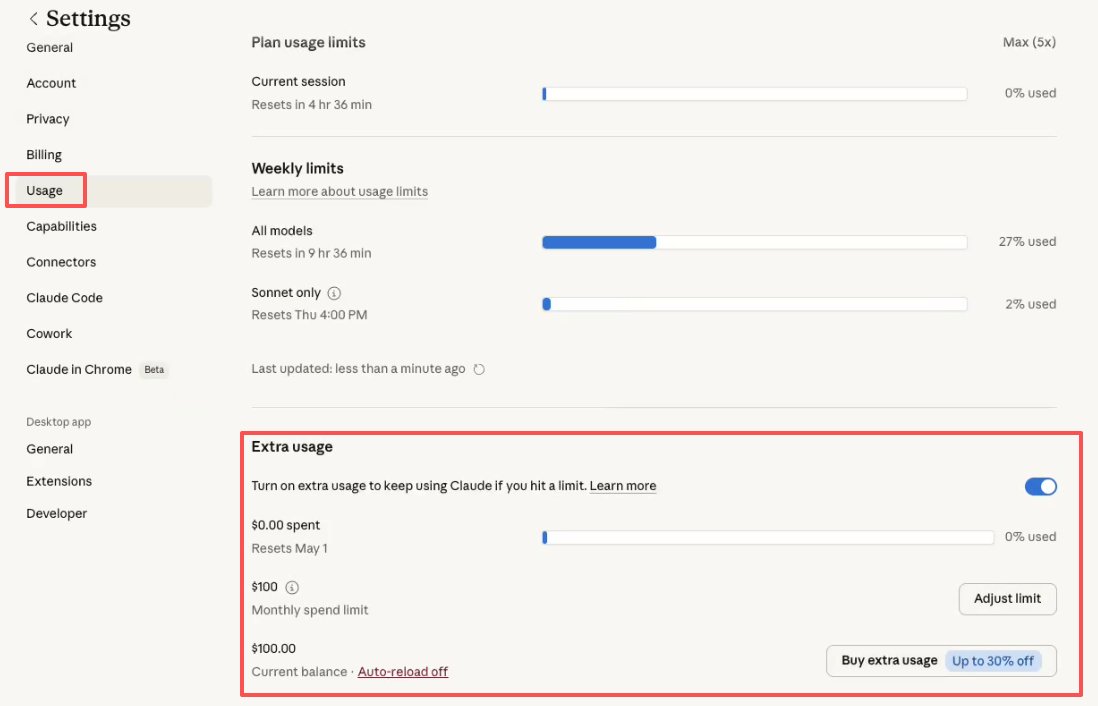This screenshot has width=1098, height=706.
Task: Click the $100.00 current balance amount
Action: click(x=274, y=649)
